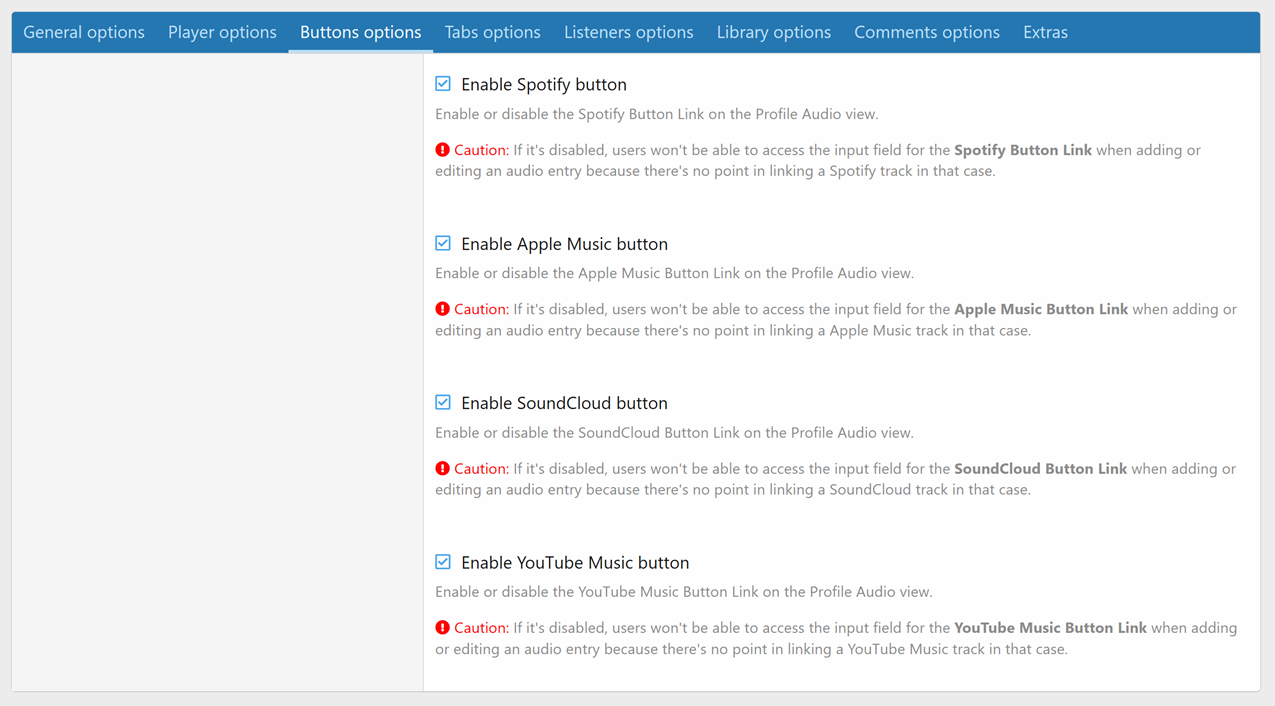This screenshot has width=1275, height=706.
Task: Click the caution icon in the YouTube Music section
Action: click(443, 627)
